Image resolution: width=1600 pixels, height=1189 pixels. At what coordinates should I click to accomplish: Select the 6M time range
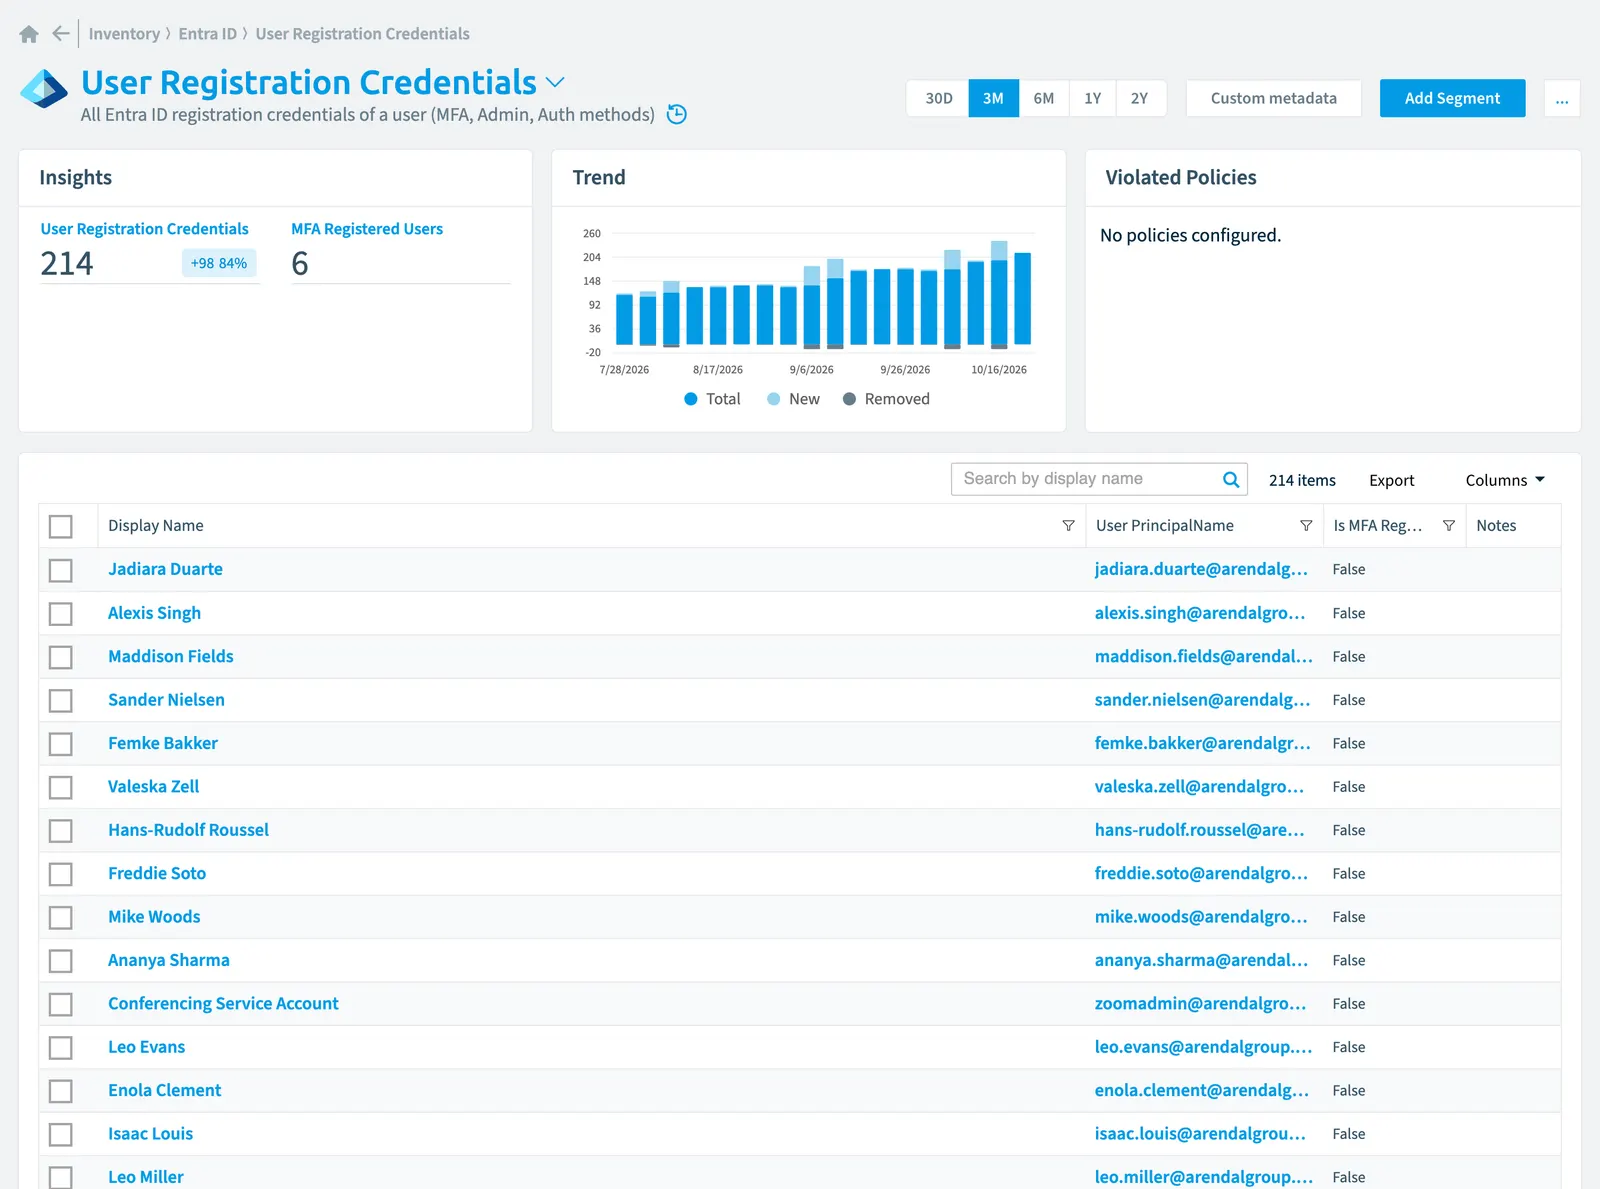tap(1043, 98)
